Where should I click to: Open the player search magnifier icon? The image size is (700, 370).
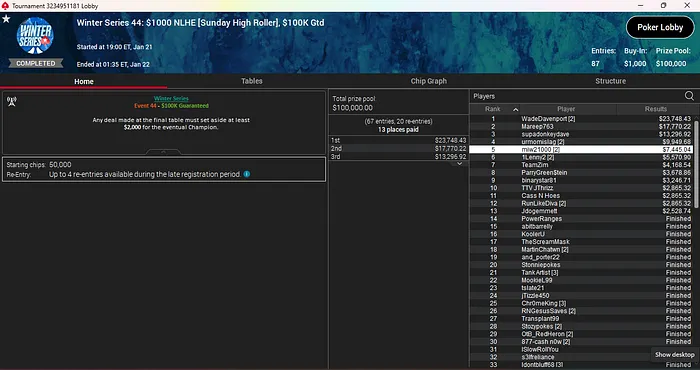pyautogui.click(x=689, y=96)
